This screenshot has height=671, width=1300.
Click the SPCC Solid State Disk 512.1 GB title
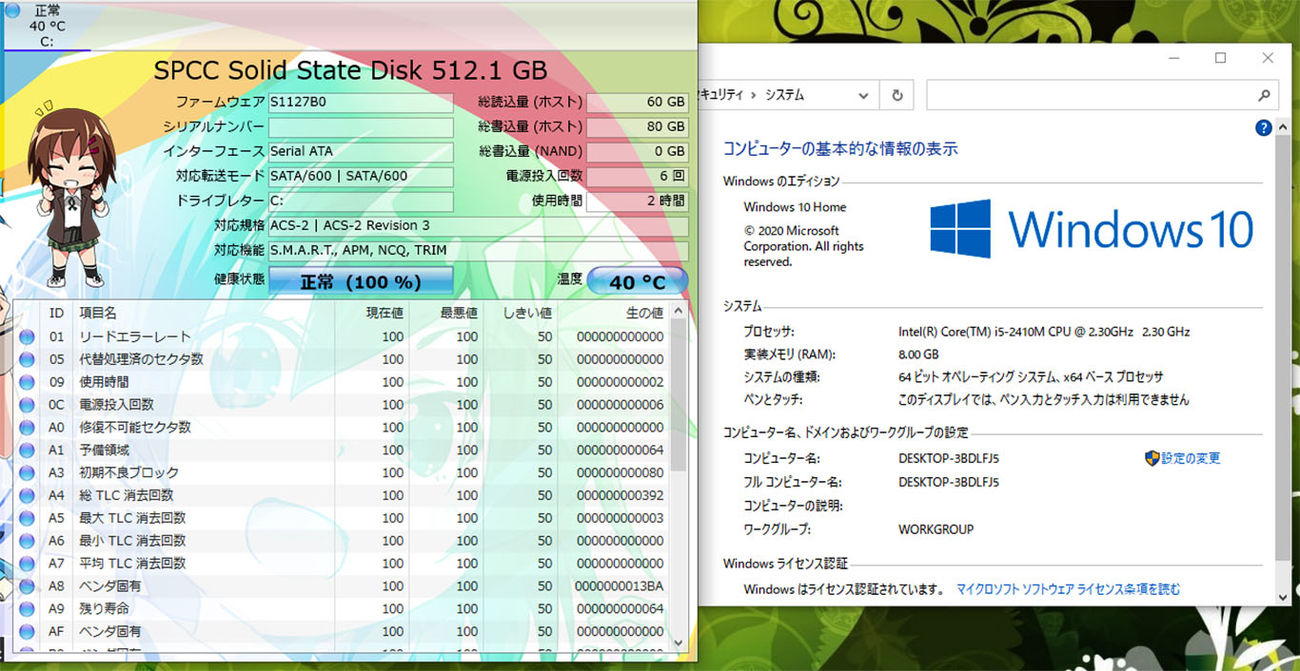click(x=350, y=70)
